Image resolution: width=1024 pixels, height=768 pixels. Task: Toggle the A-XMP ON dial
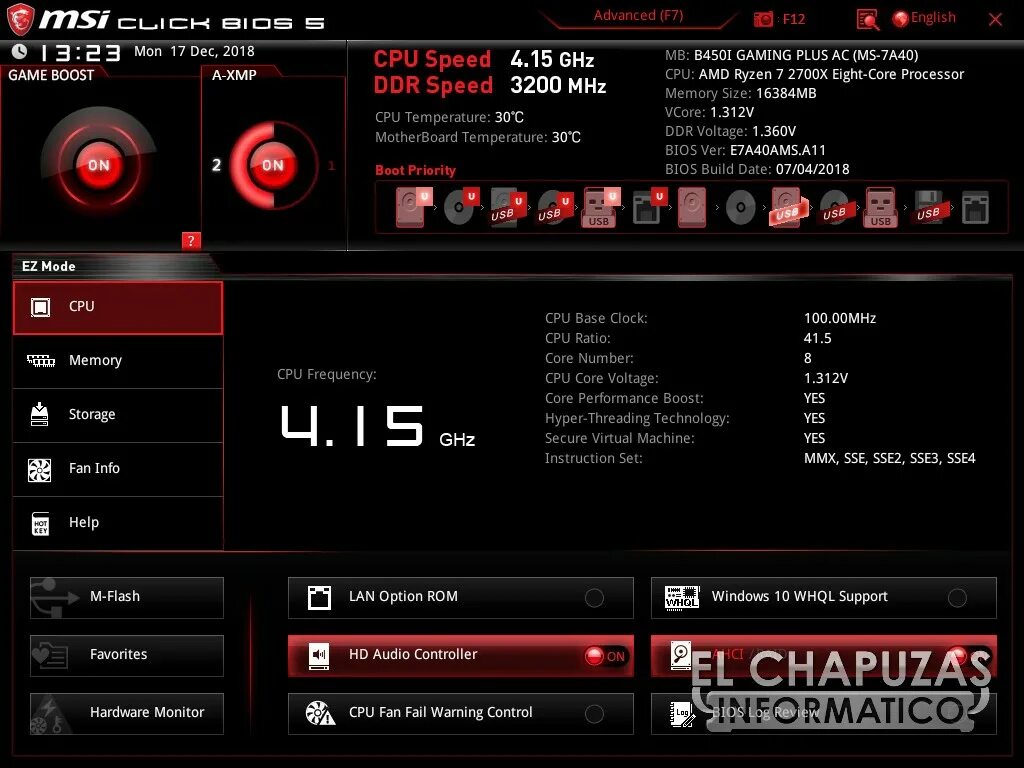click(273, 165)
